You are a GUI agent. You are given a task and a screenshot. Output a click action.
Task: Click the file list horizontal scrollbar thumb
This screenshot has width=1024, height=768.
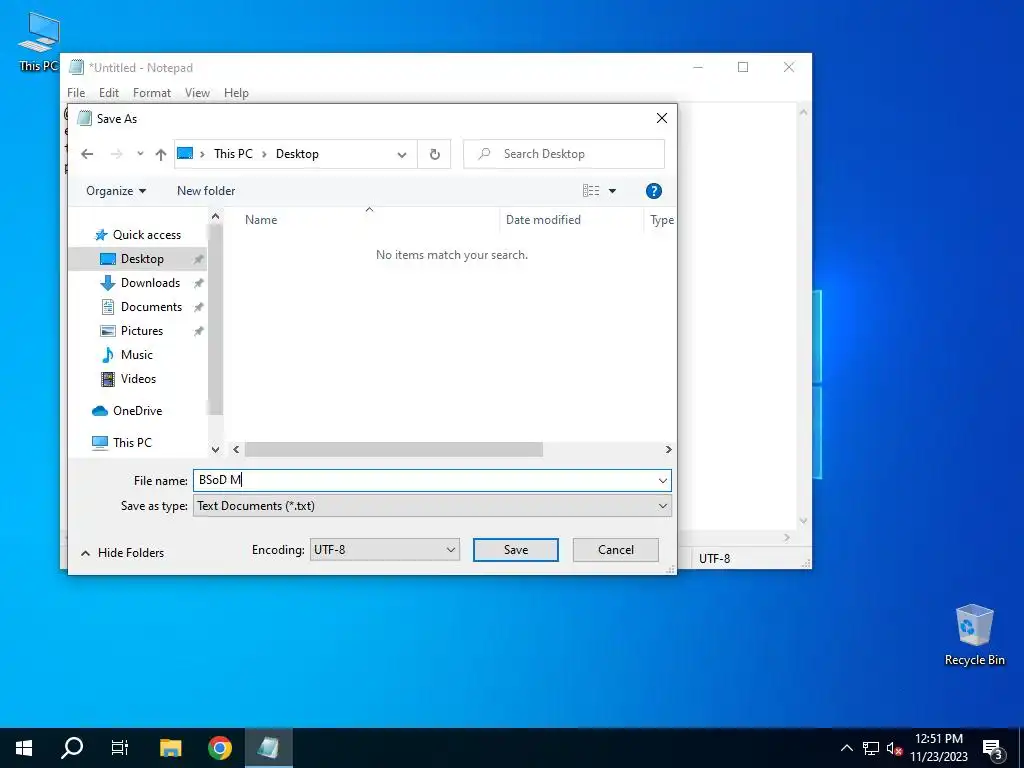pyautogui.click(x=393, y=449)
